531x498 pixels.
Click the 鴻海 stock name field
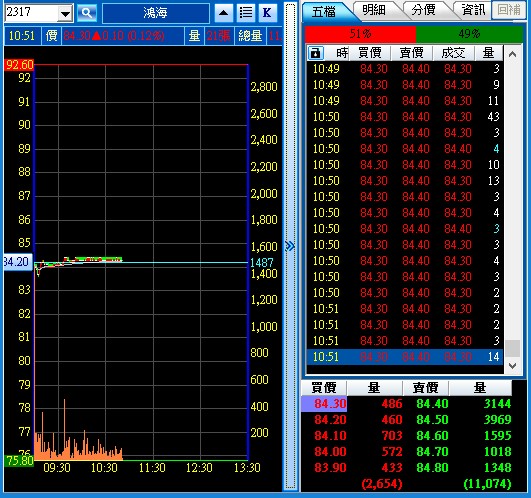point(155,13)
